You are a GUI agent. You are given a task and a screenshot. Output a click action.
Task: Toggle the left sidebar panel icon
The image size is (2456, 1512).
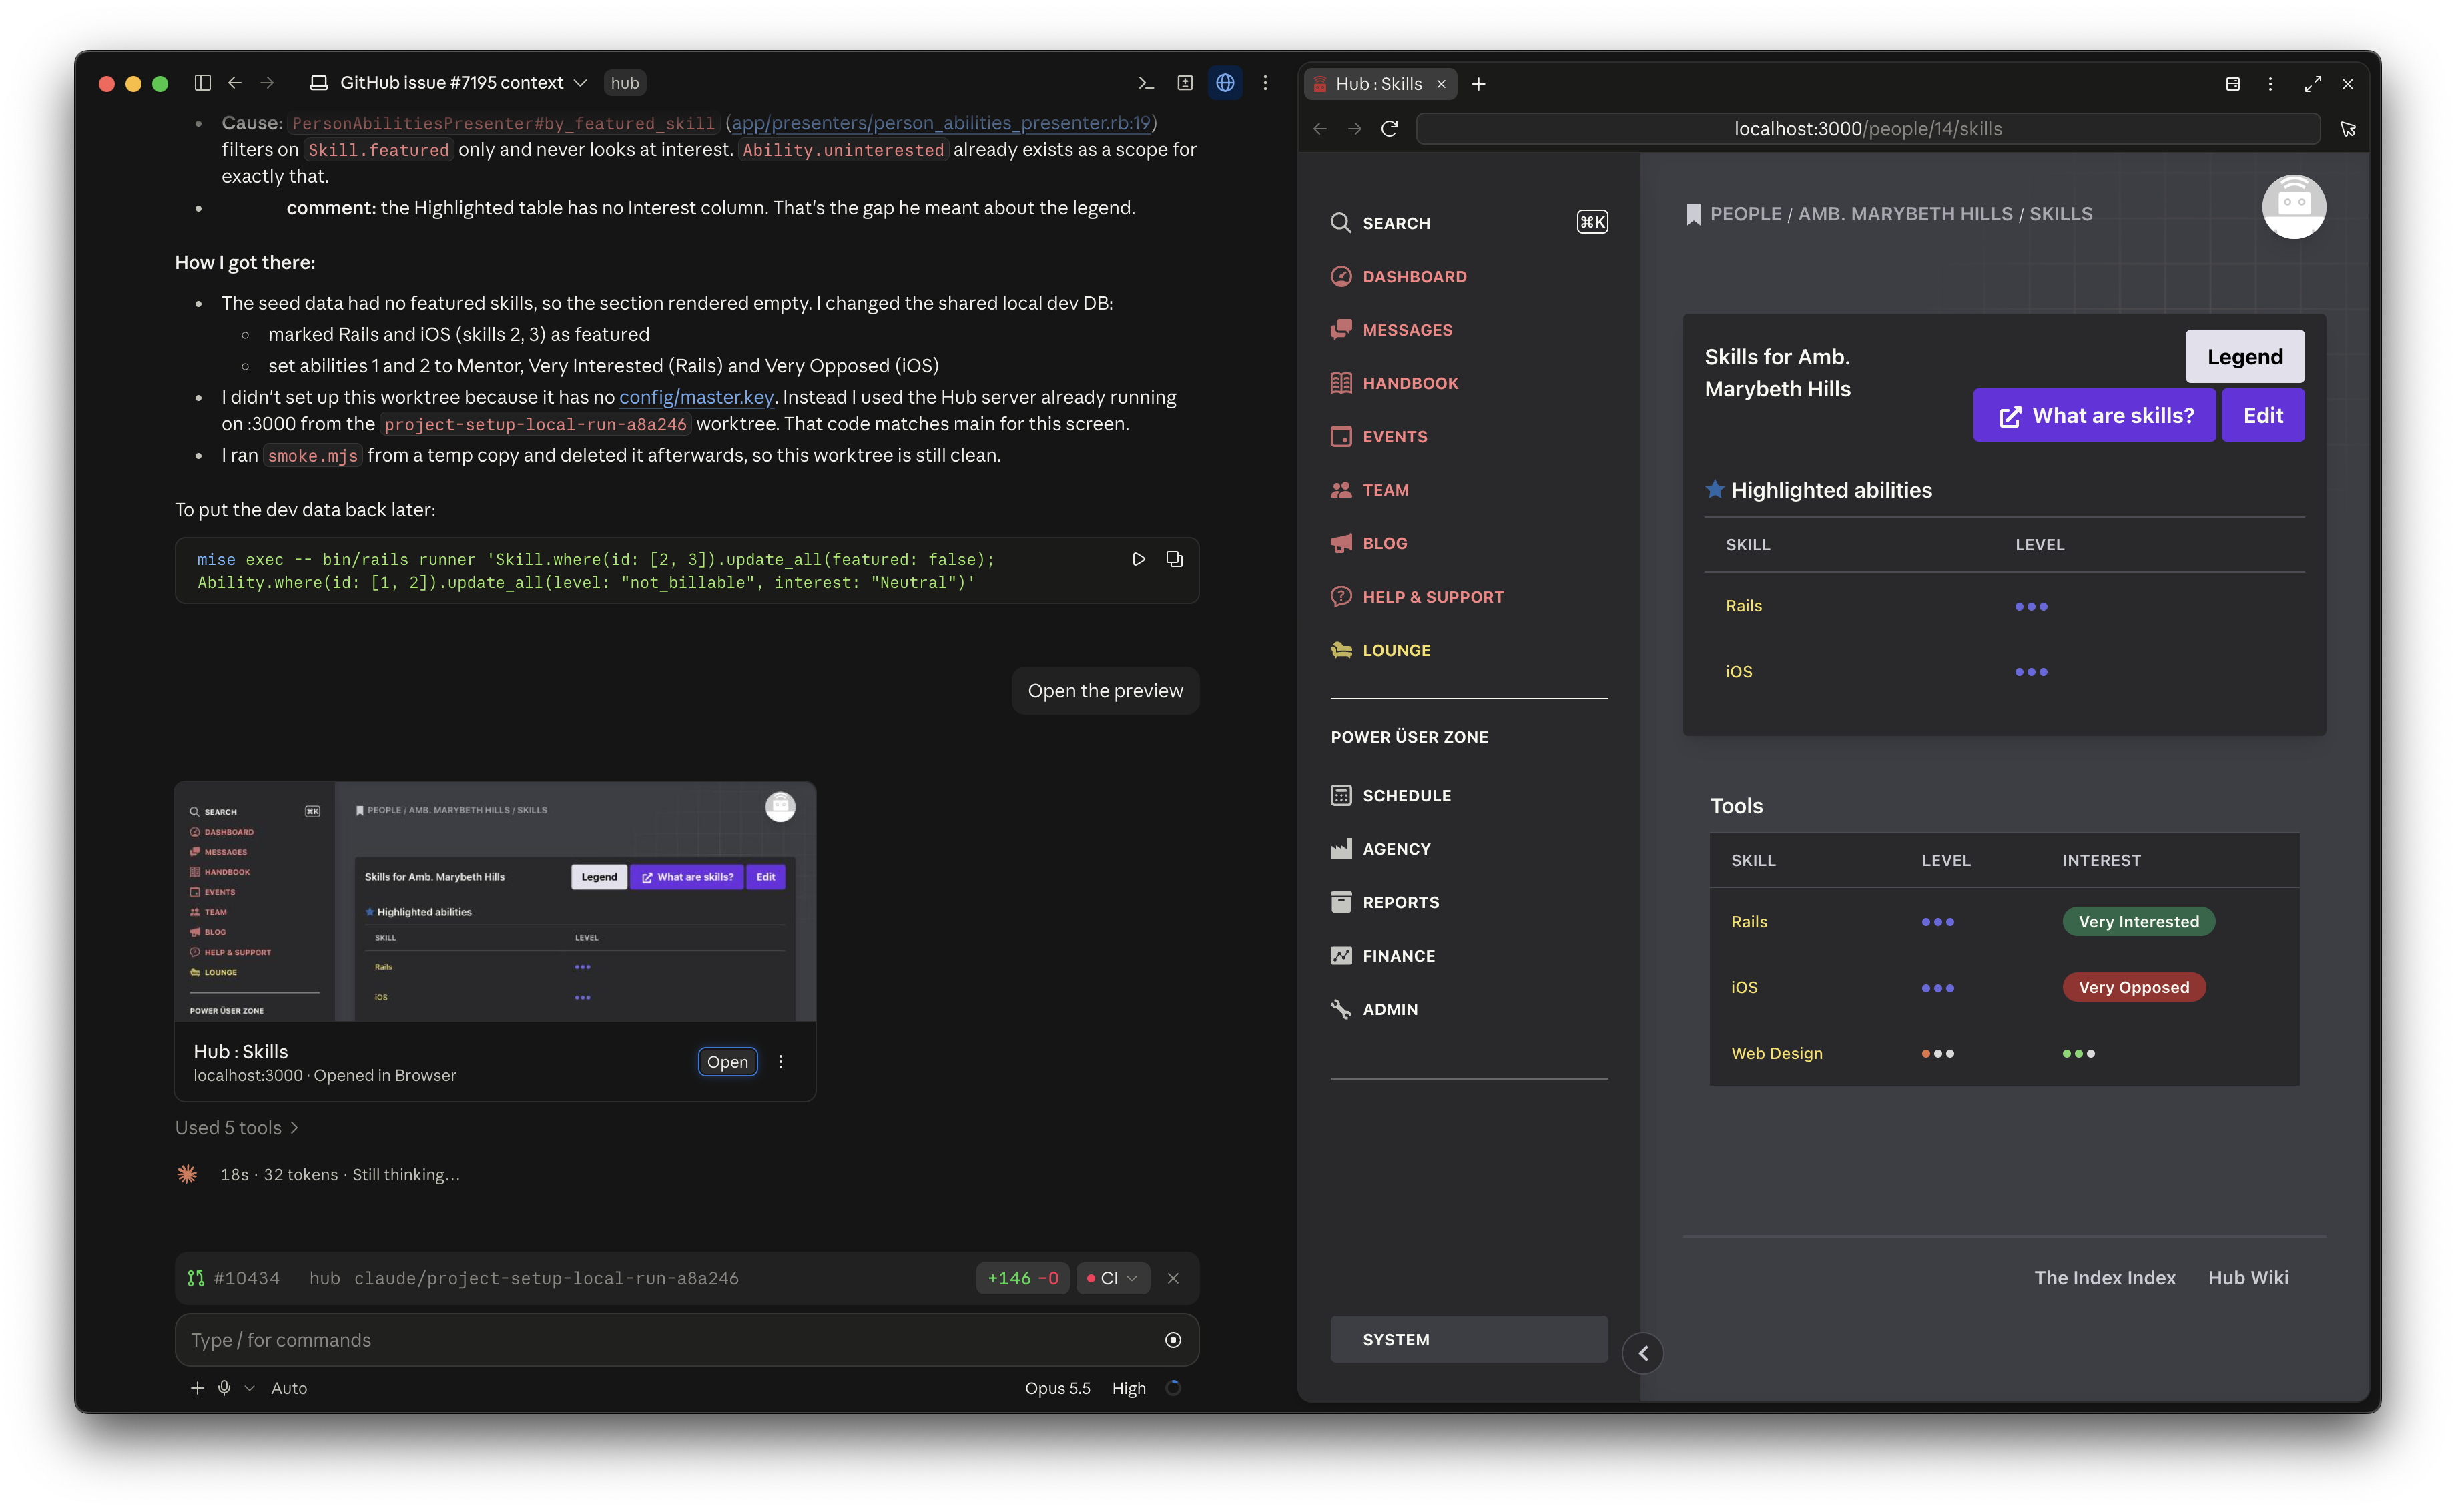click(x=202, y=83)
